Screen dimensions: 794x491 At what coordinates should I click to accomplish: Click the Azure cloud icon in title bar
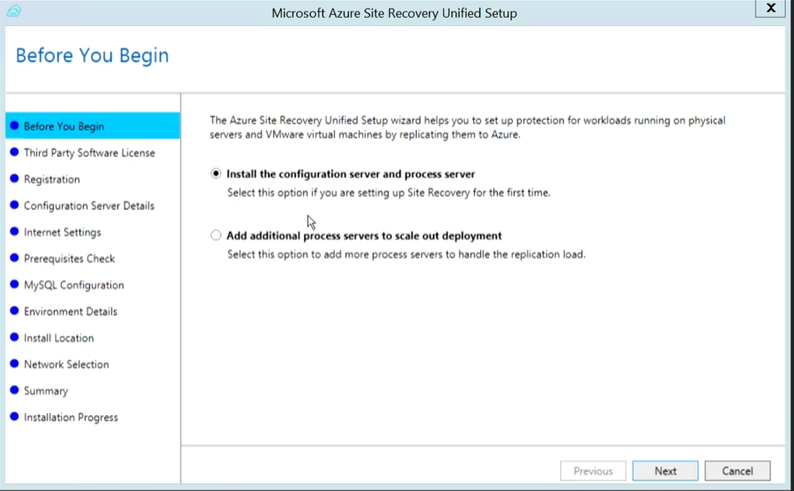tap(14, 11)
